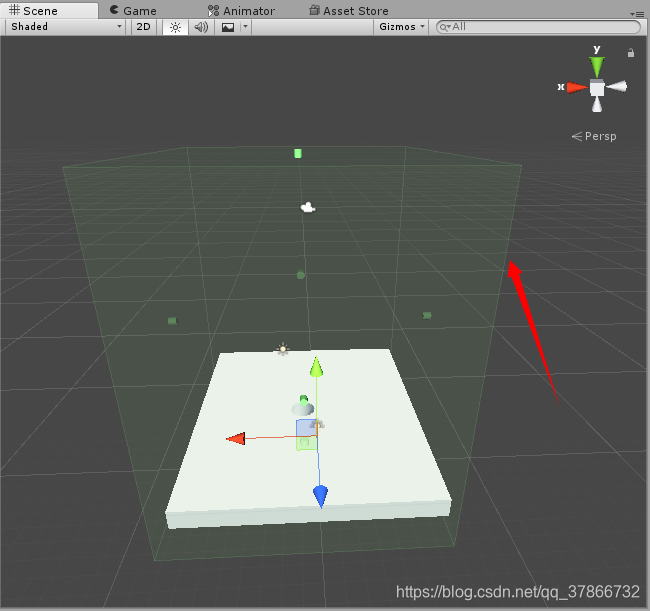Open the Asset Store tab
This screenshot has height=611, width=650.
(349, 10)
